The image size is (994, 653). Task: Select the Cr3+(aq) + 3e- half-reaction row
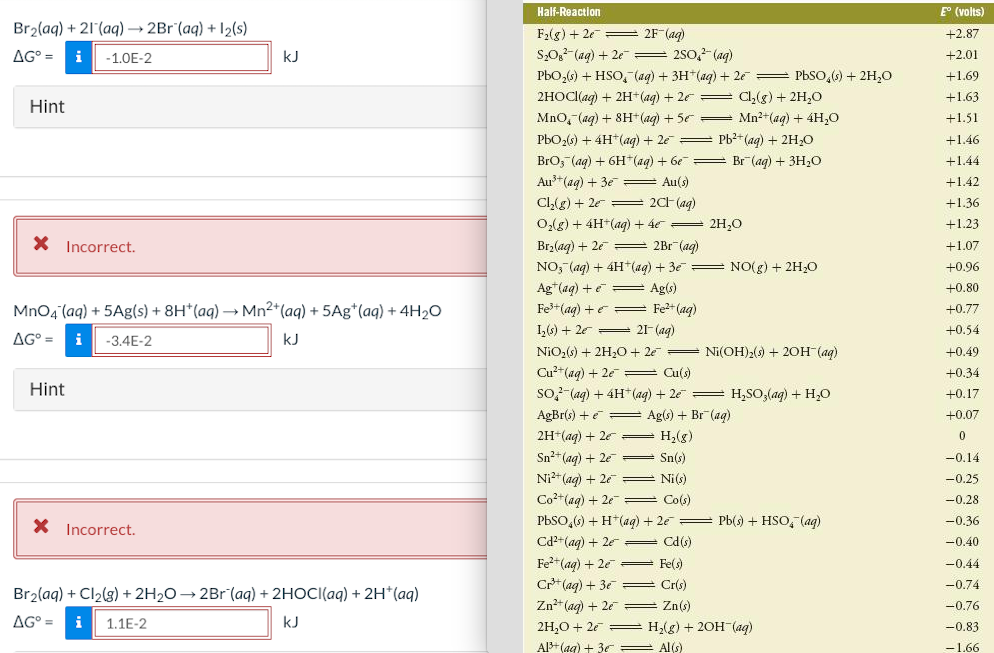(758, 585)
